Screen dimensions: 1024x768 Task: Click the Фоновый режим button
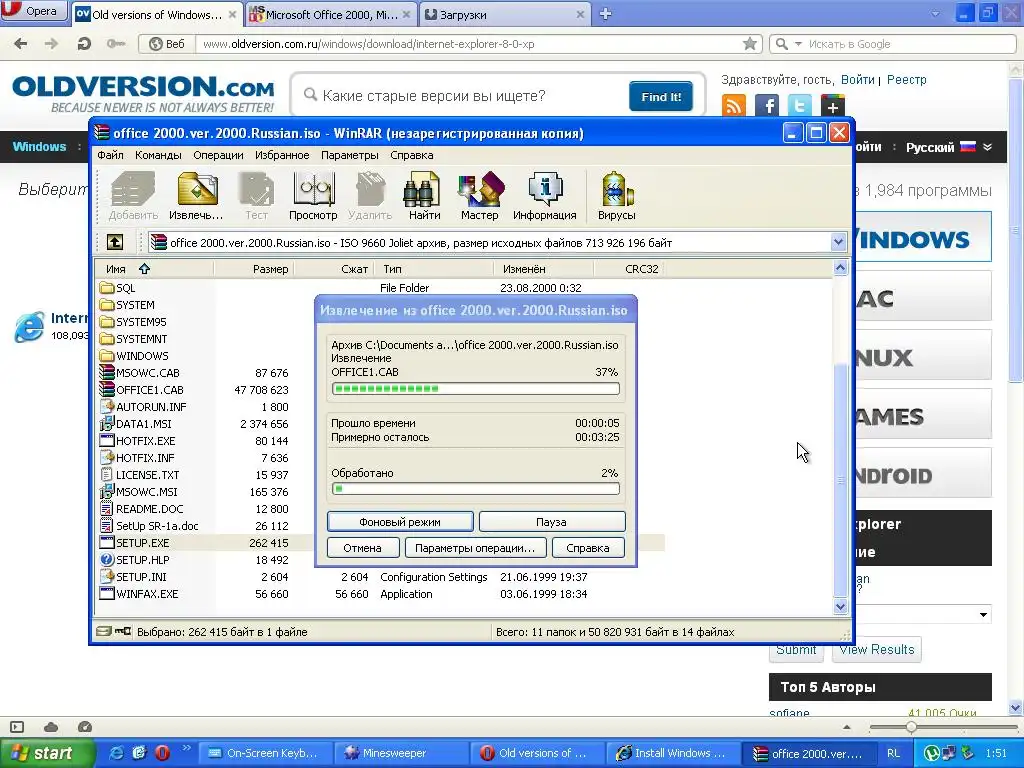point(400,522)
